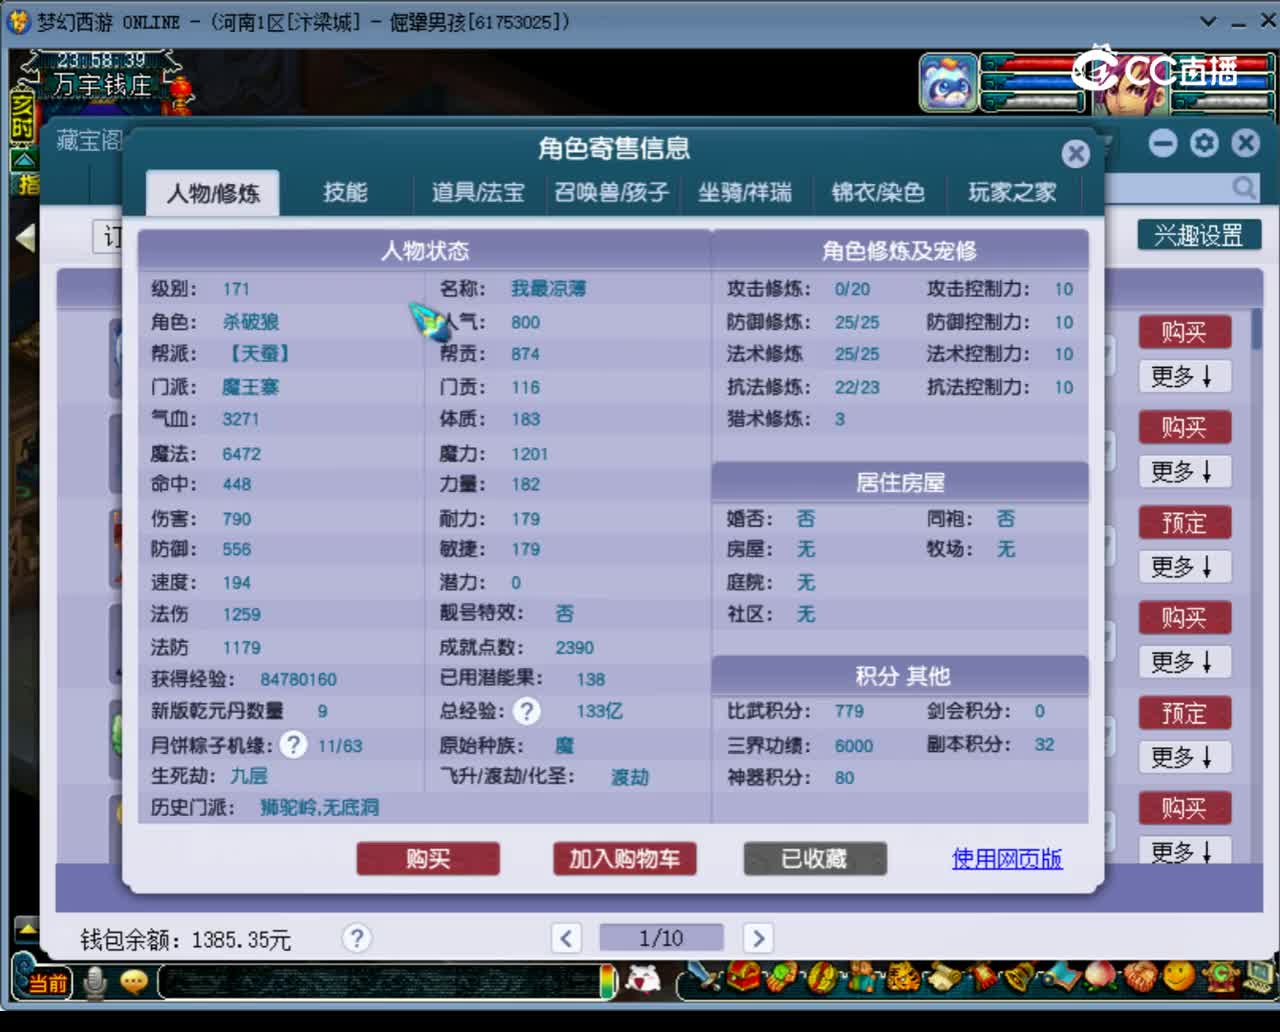Switch to the 锦衣/染色 tab
Image resolution: width=1280 pixels, height=1032 pixels.
pos(878,192)
